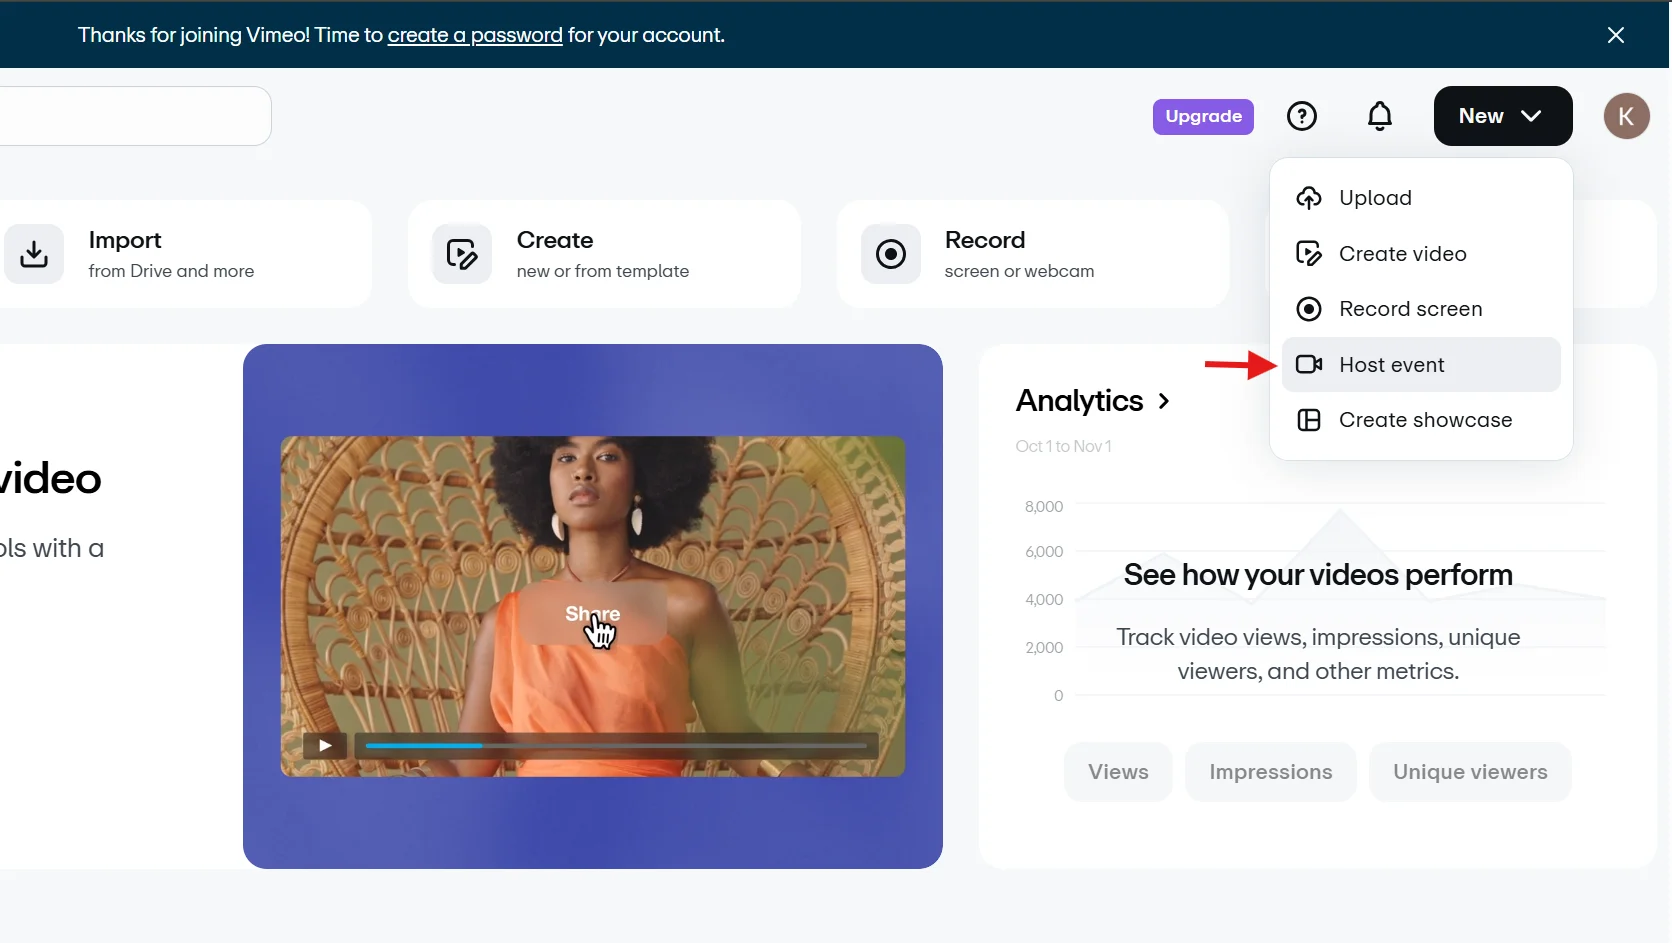Select Create video menu entry
This screenshot has height=943, width=1672.
(1402, 254)
